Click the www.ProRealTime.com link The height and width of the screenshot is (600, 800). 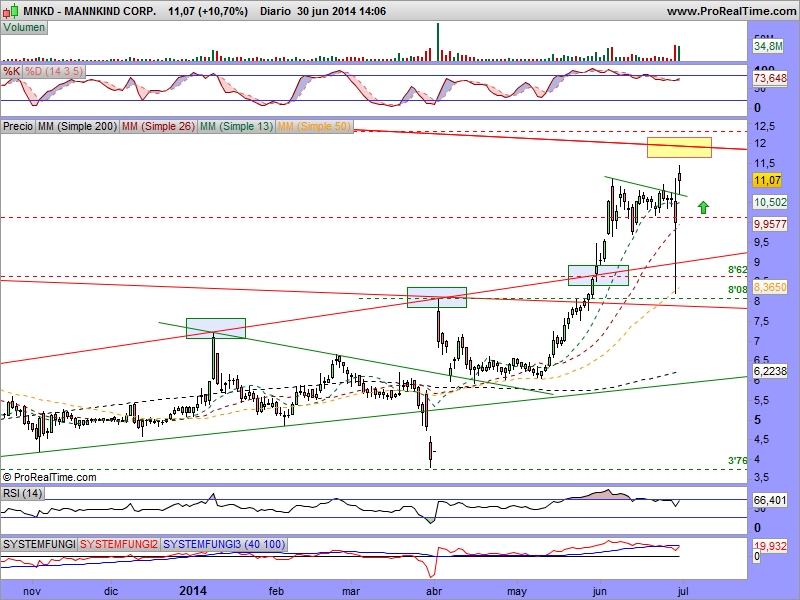point(731,11)
